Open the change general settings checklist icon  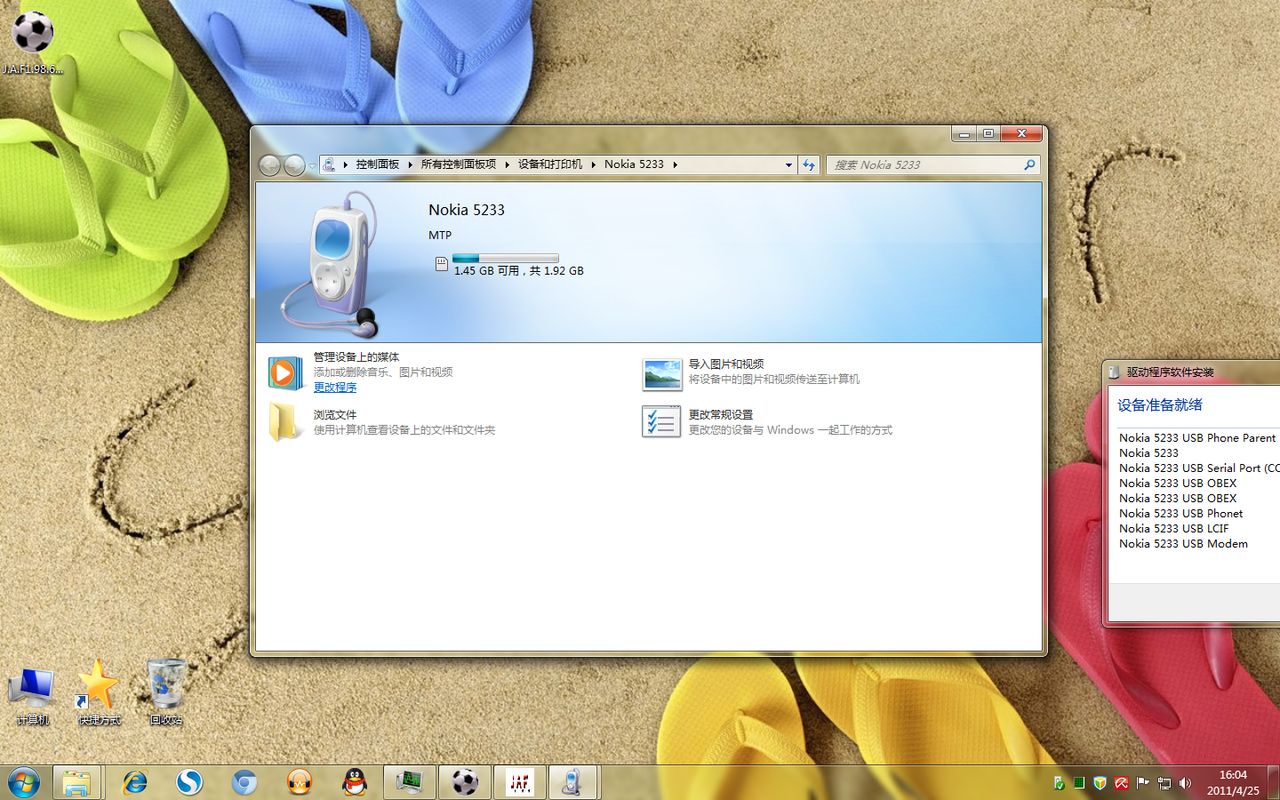click(661, 422)
